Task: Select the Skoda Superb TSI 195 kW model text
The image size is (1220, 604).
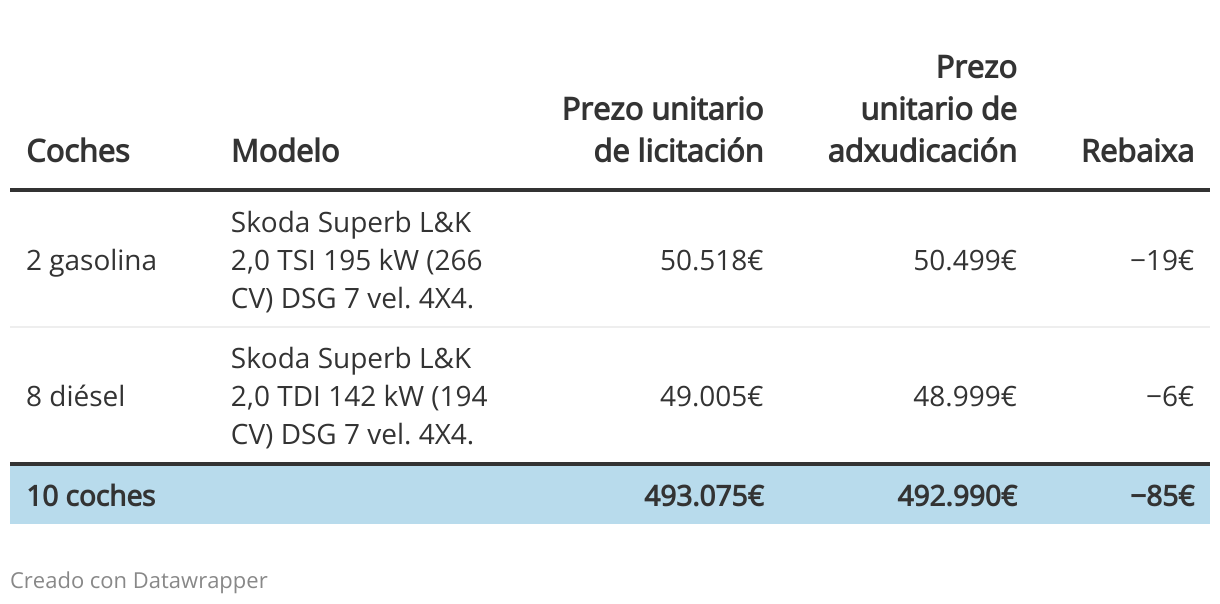Action: click(357, 259)
